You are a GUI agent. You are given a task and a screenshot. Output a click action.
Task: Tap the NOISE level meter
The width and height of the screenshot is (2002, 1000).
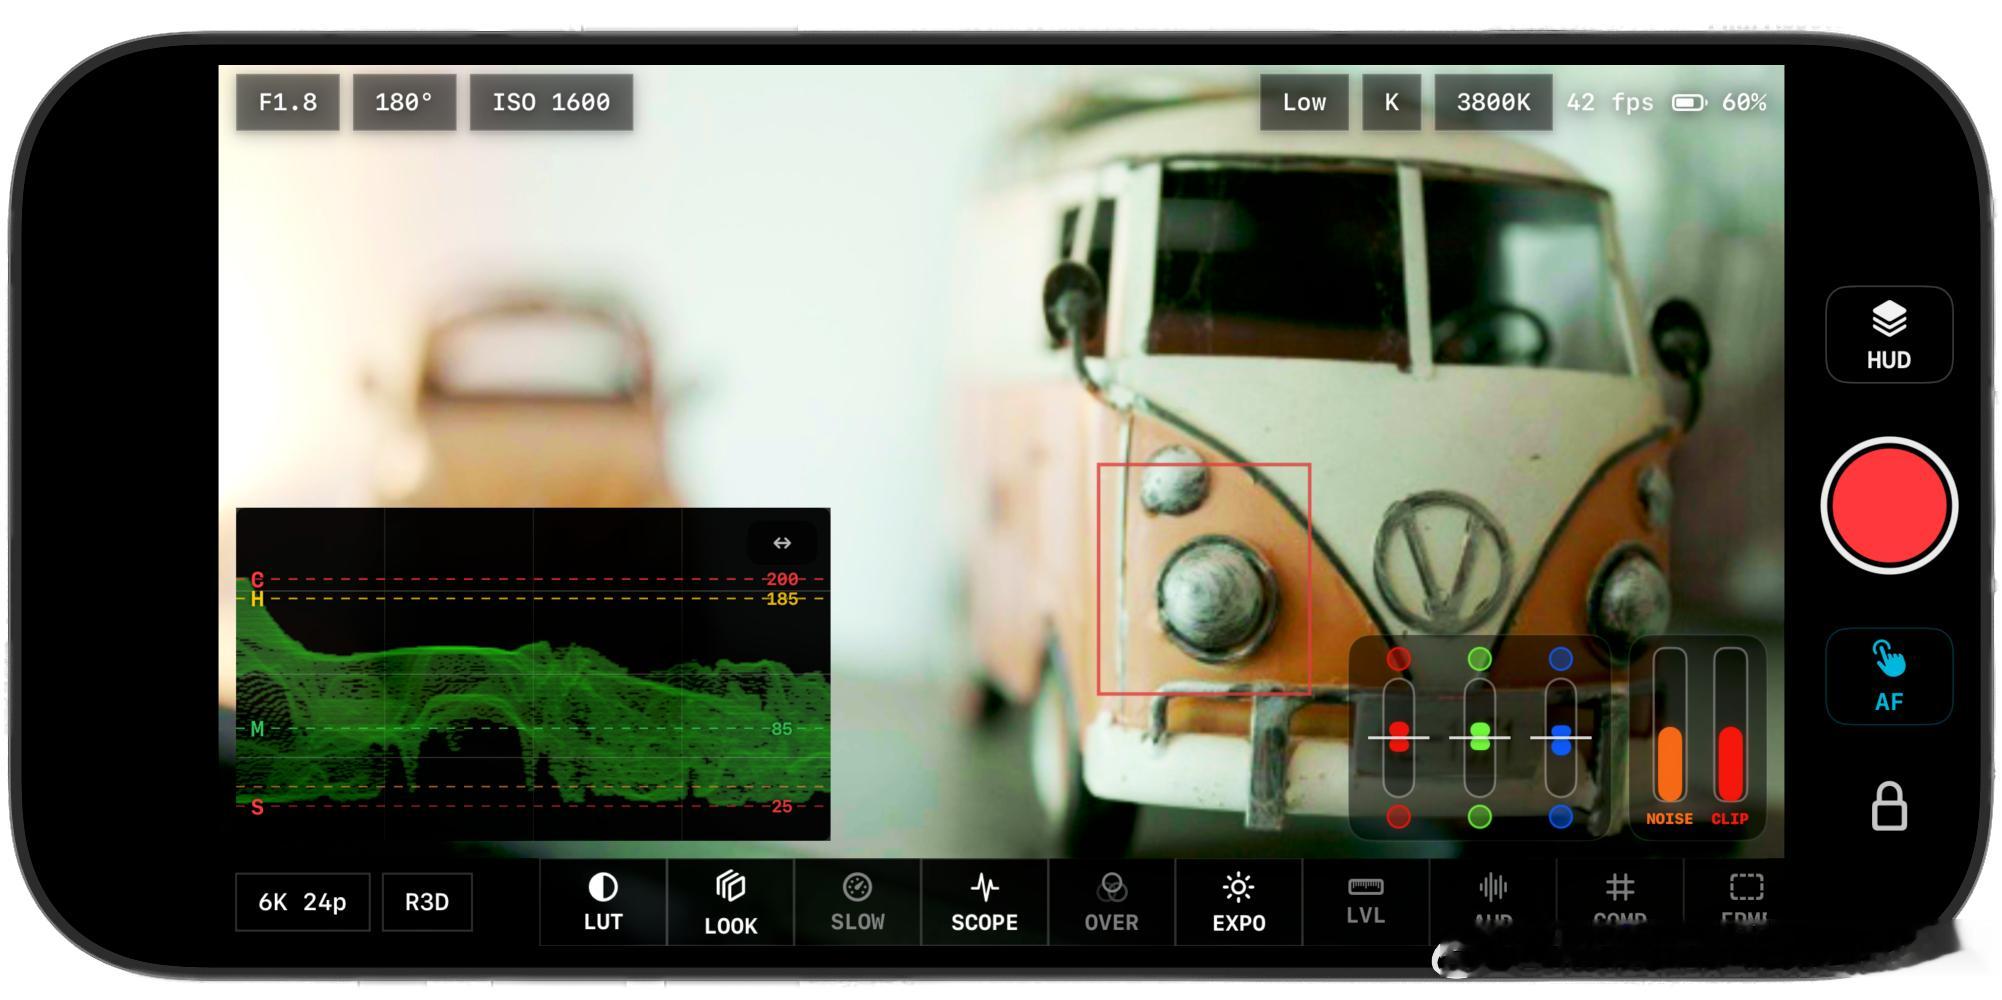point(1669,725)
